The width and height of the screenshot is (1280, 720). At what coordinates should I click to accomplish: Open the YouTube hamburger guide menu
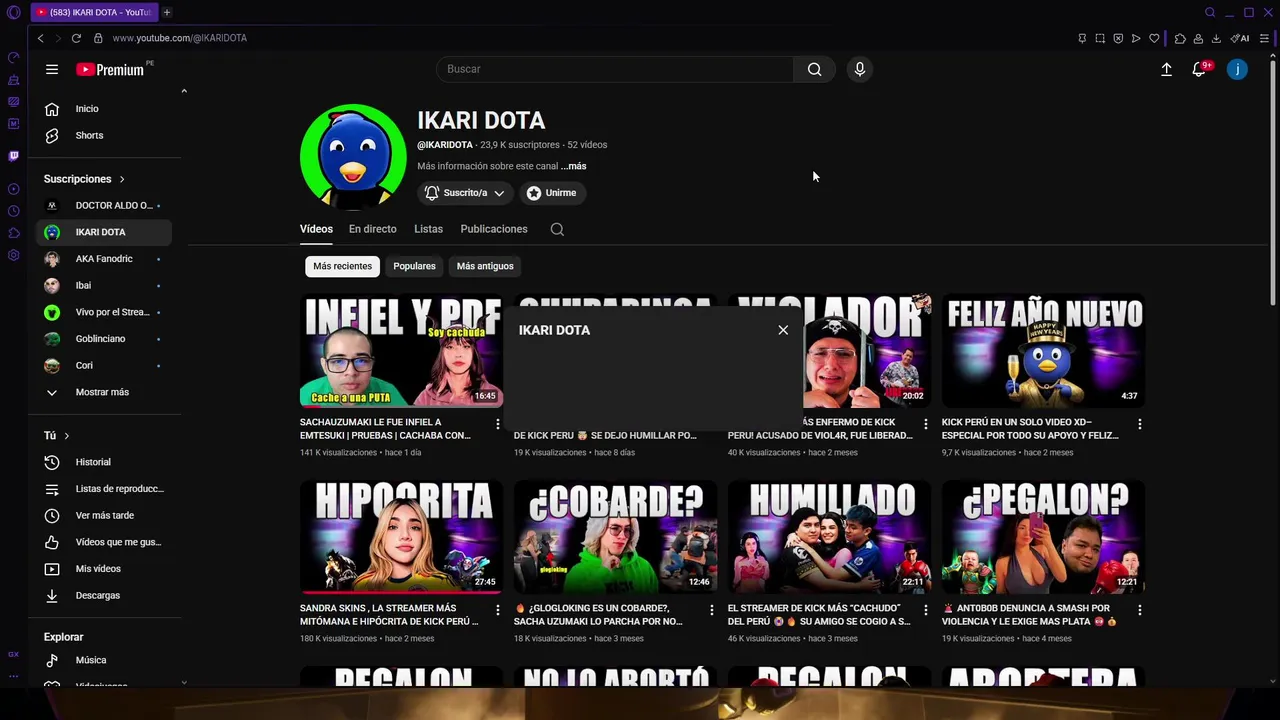coord(52,69)
